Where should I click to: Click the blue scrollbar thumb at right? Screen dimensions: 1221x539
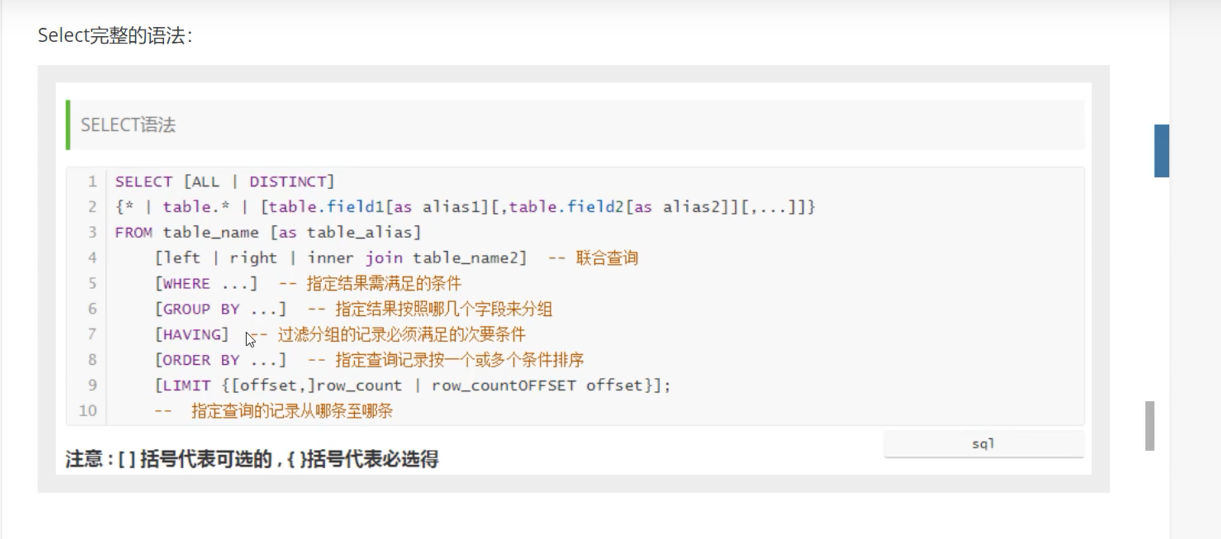tap(1162, 151)
